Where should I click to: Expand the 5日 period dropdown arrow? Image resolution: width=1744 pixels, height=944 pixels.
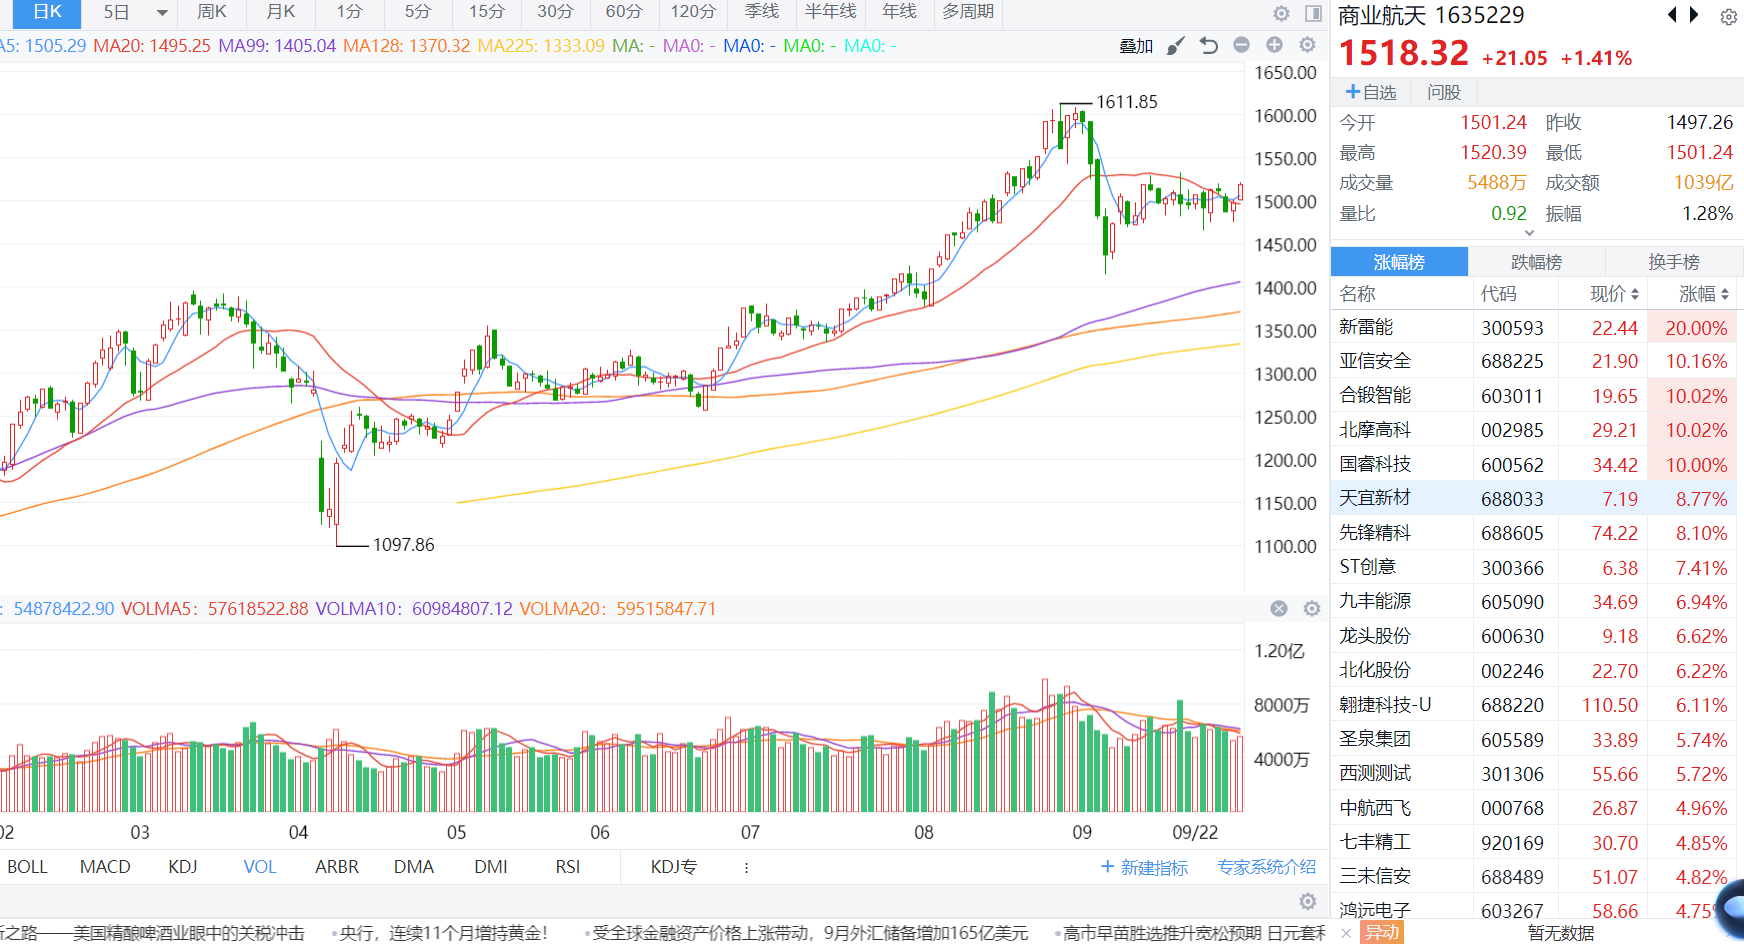pyautogui.click(x=162, y=13)
